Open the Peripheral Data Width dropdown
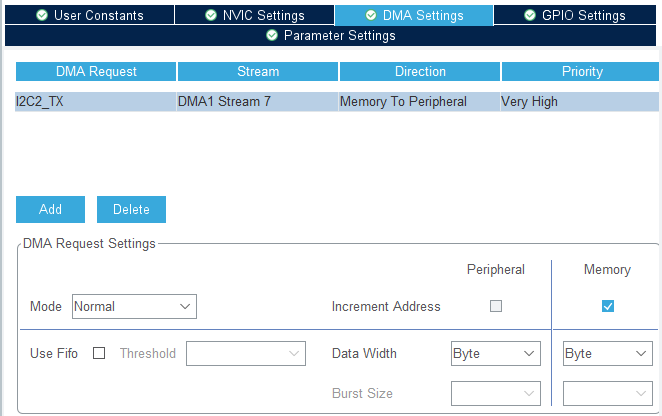662x416 pixels. (495, 353)
